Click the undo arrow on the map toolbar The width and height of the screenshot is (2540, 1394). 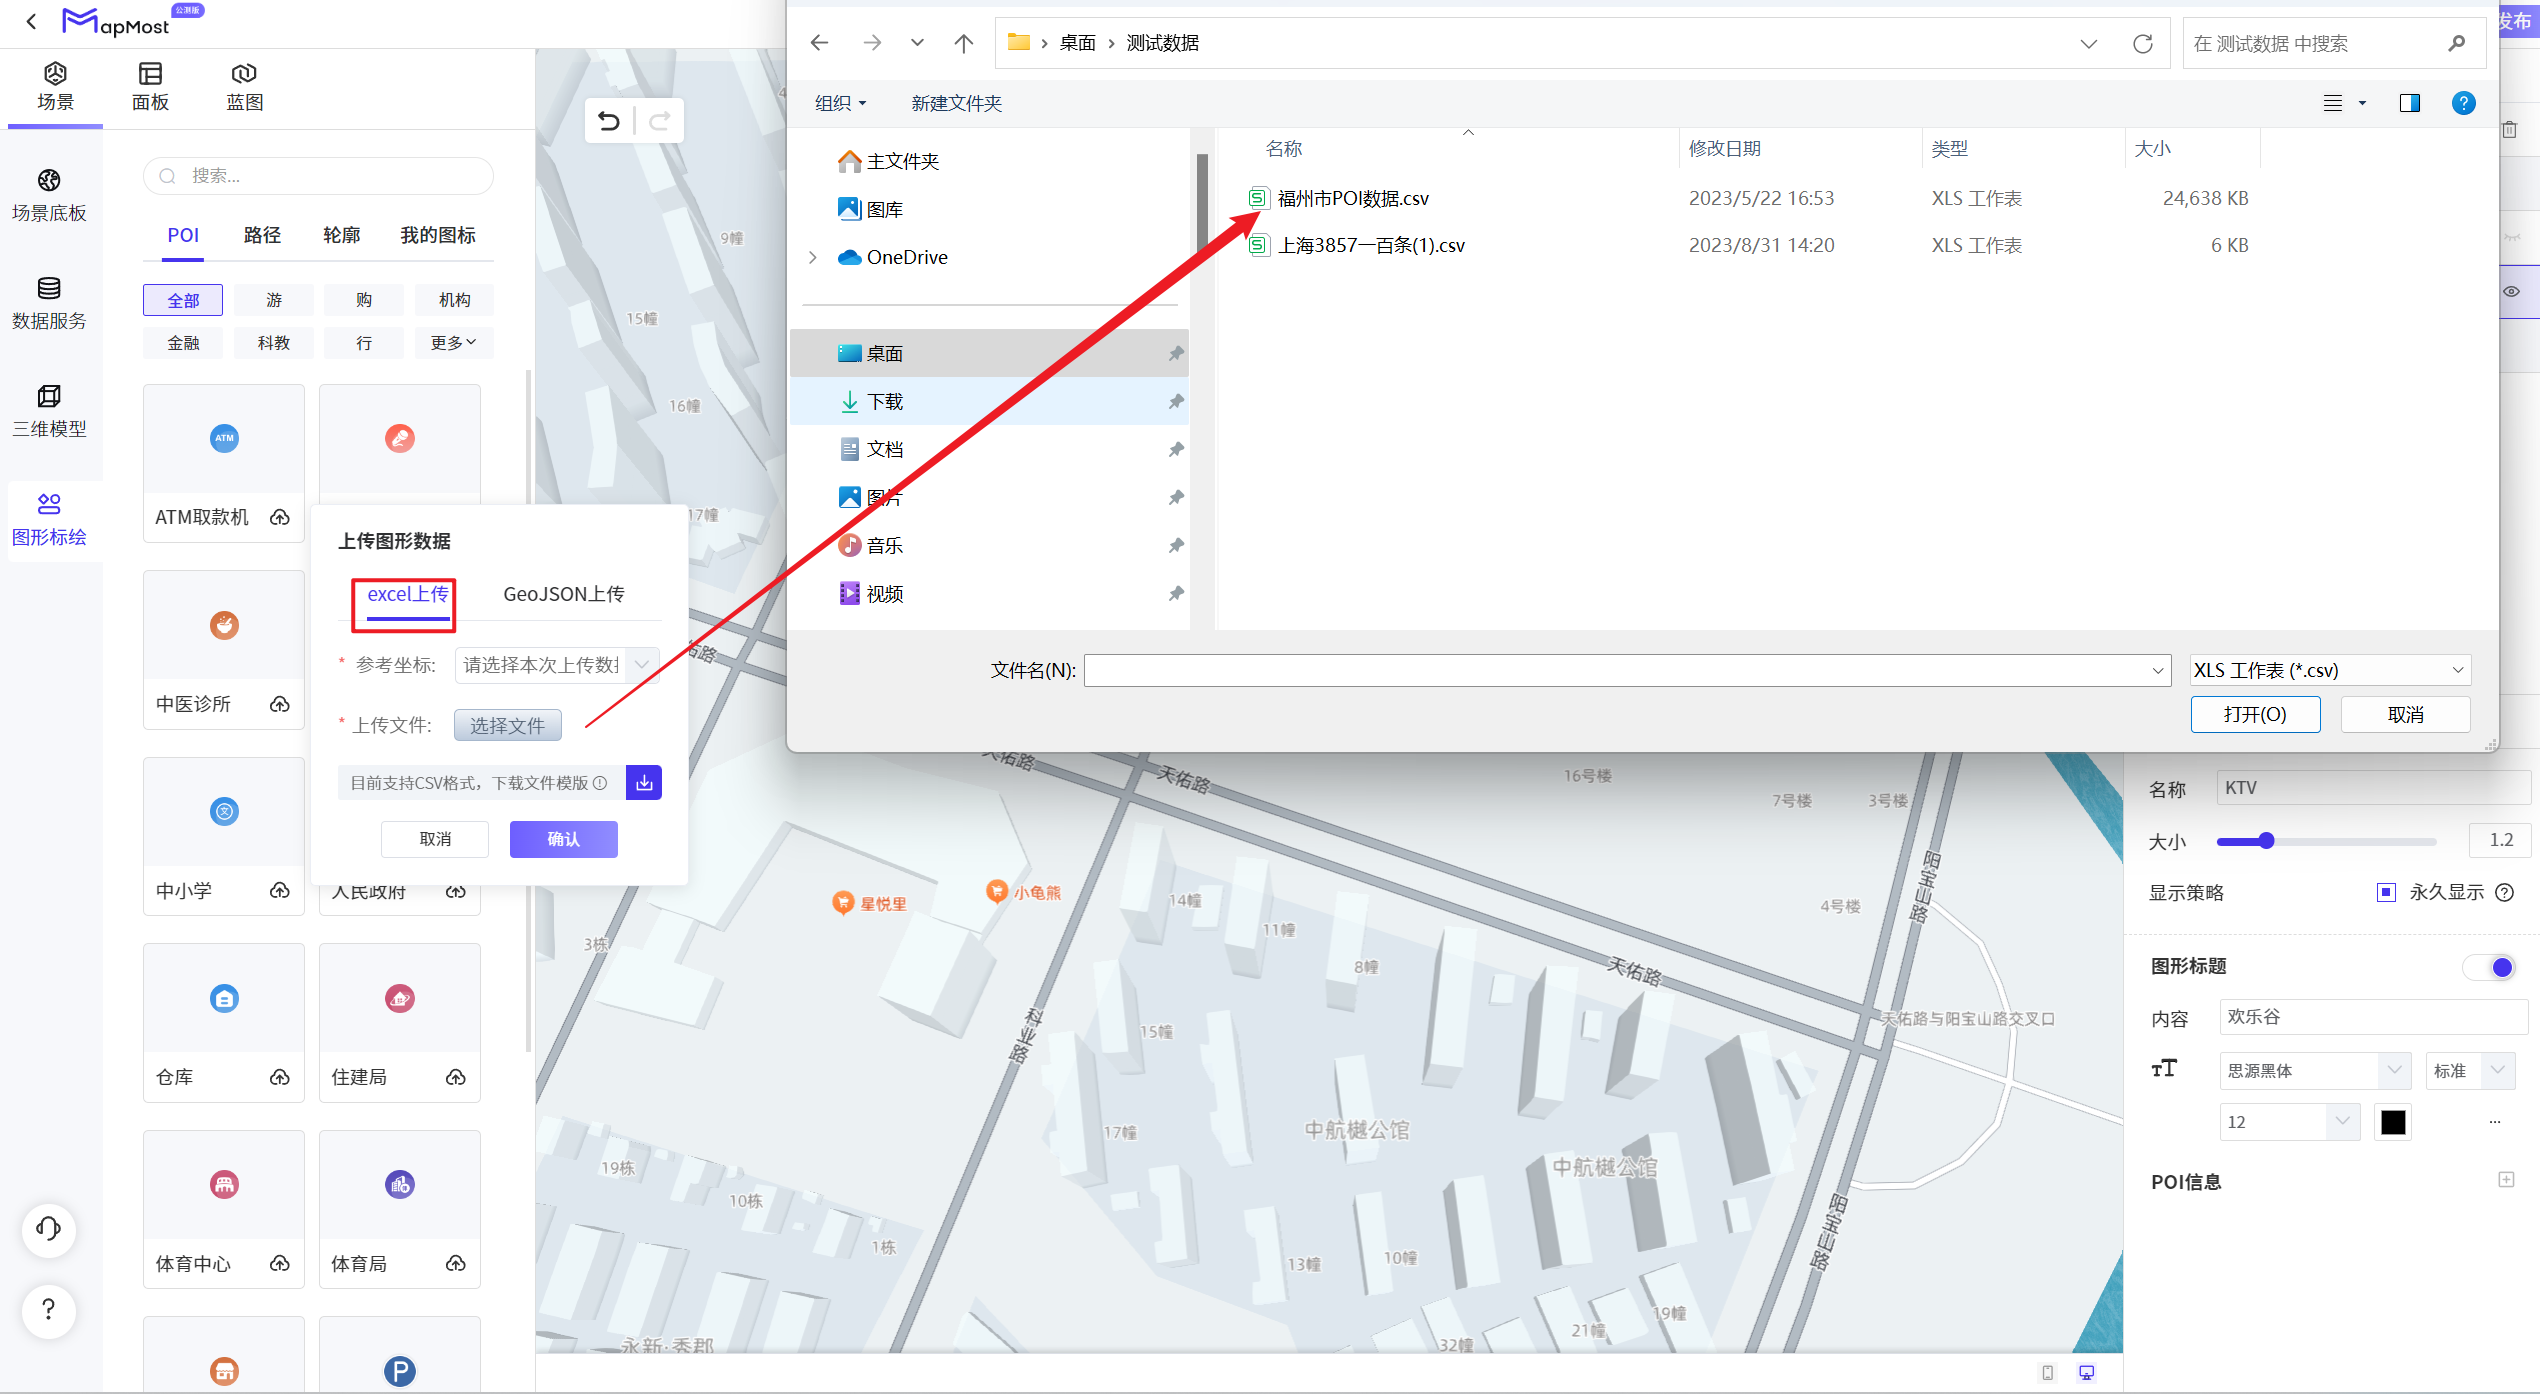pos(609,121)
